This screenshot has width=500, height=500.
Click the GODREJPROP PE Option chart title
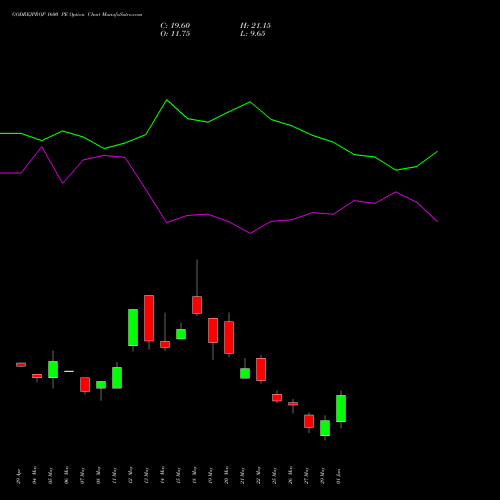(x=77, y=15)
